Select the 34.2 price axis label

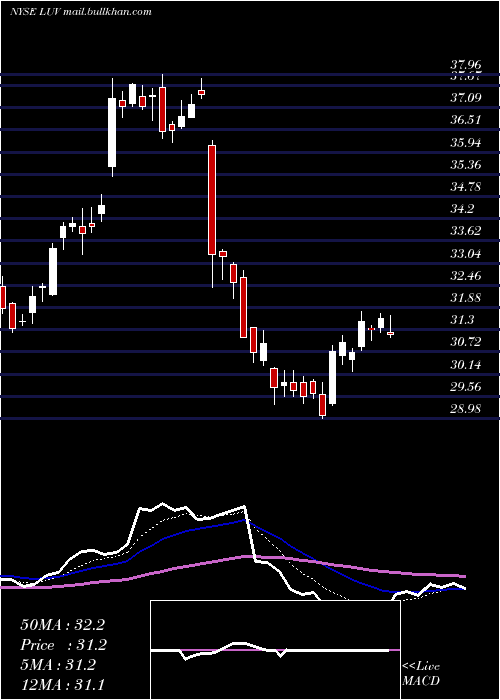click(462, 208)
